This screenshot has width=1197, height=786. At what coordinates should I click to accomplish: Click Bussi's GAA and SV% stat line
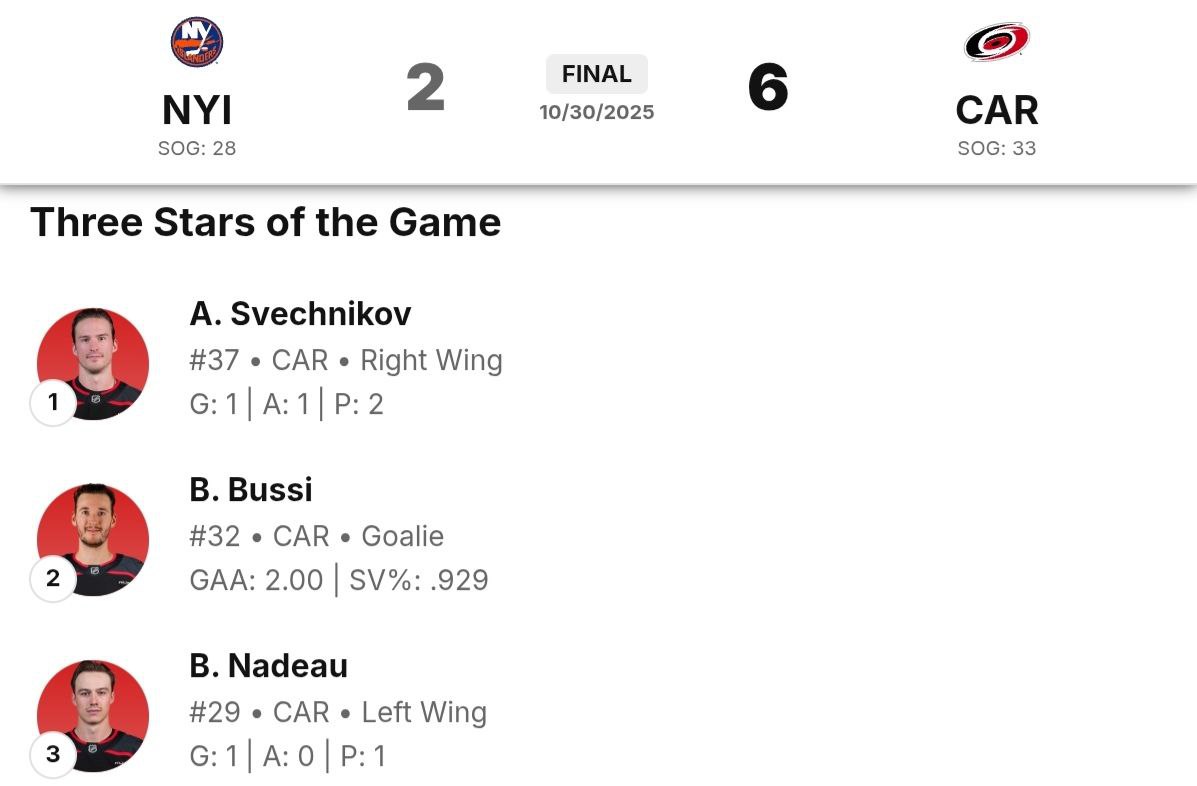click(x=339, y=580)
